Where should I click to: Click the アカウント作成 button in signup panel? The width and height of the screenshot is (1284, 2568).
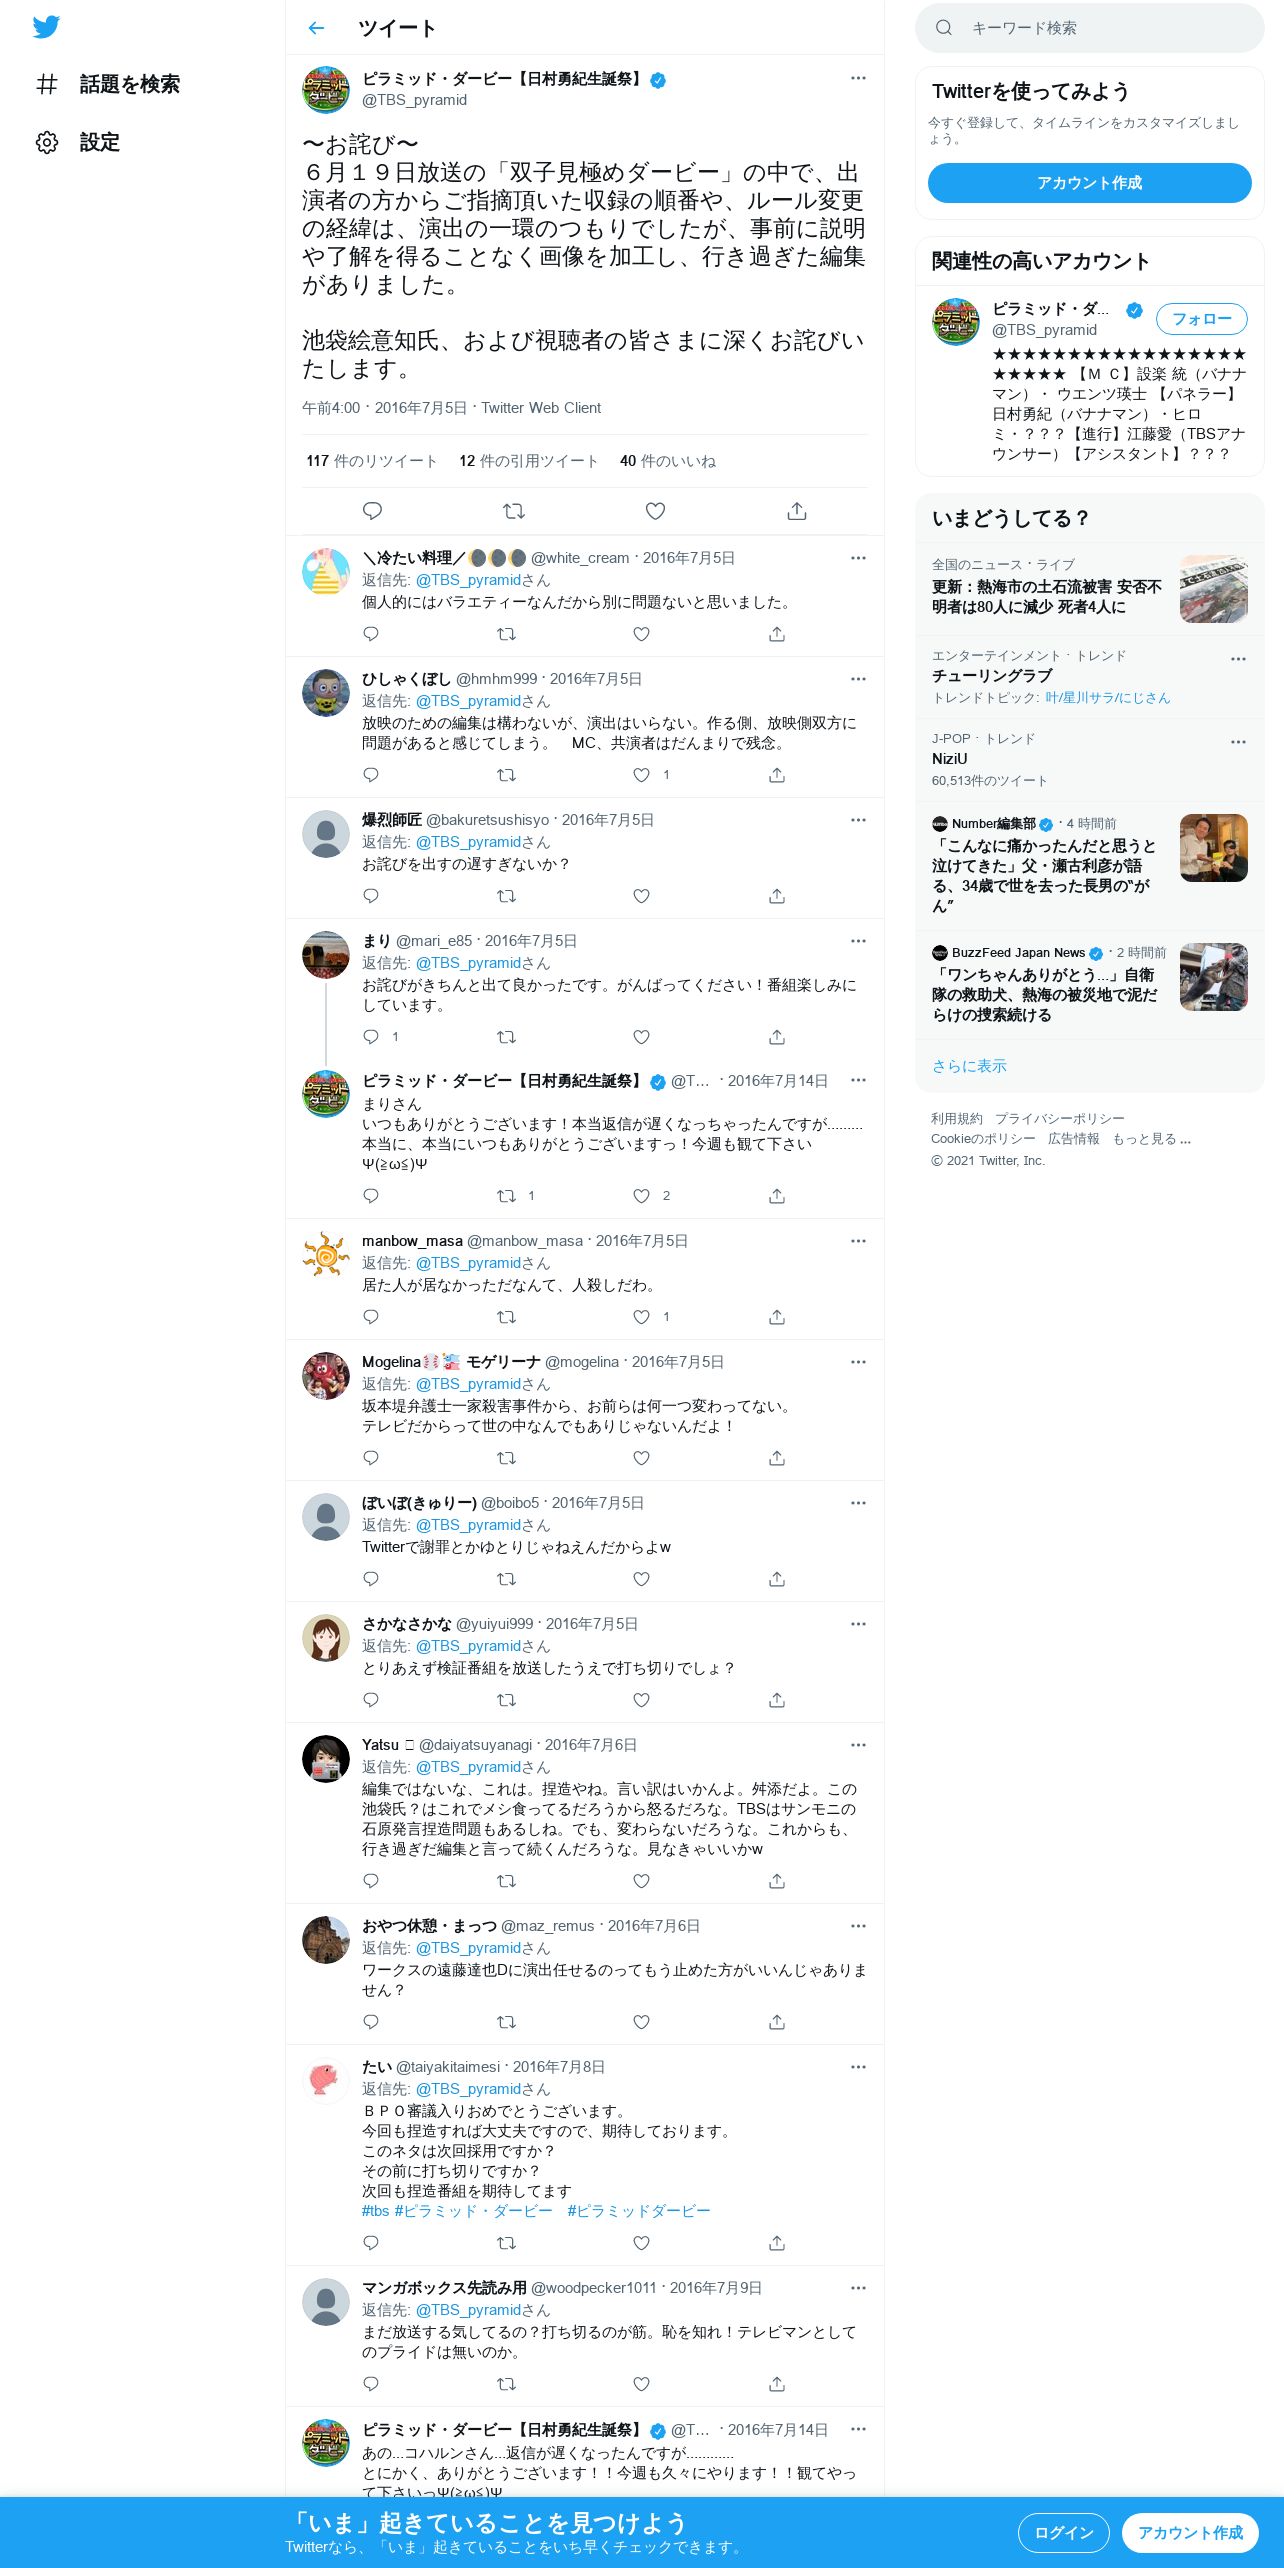point(1090,183)
